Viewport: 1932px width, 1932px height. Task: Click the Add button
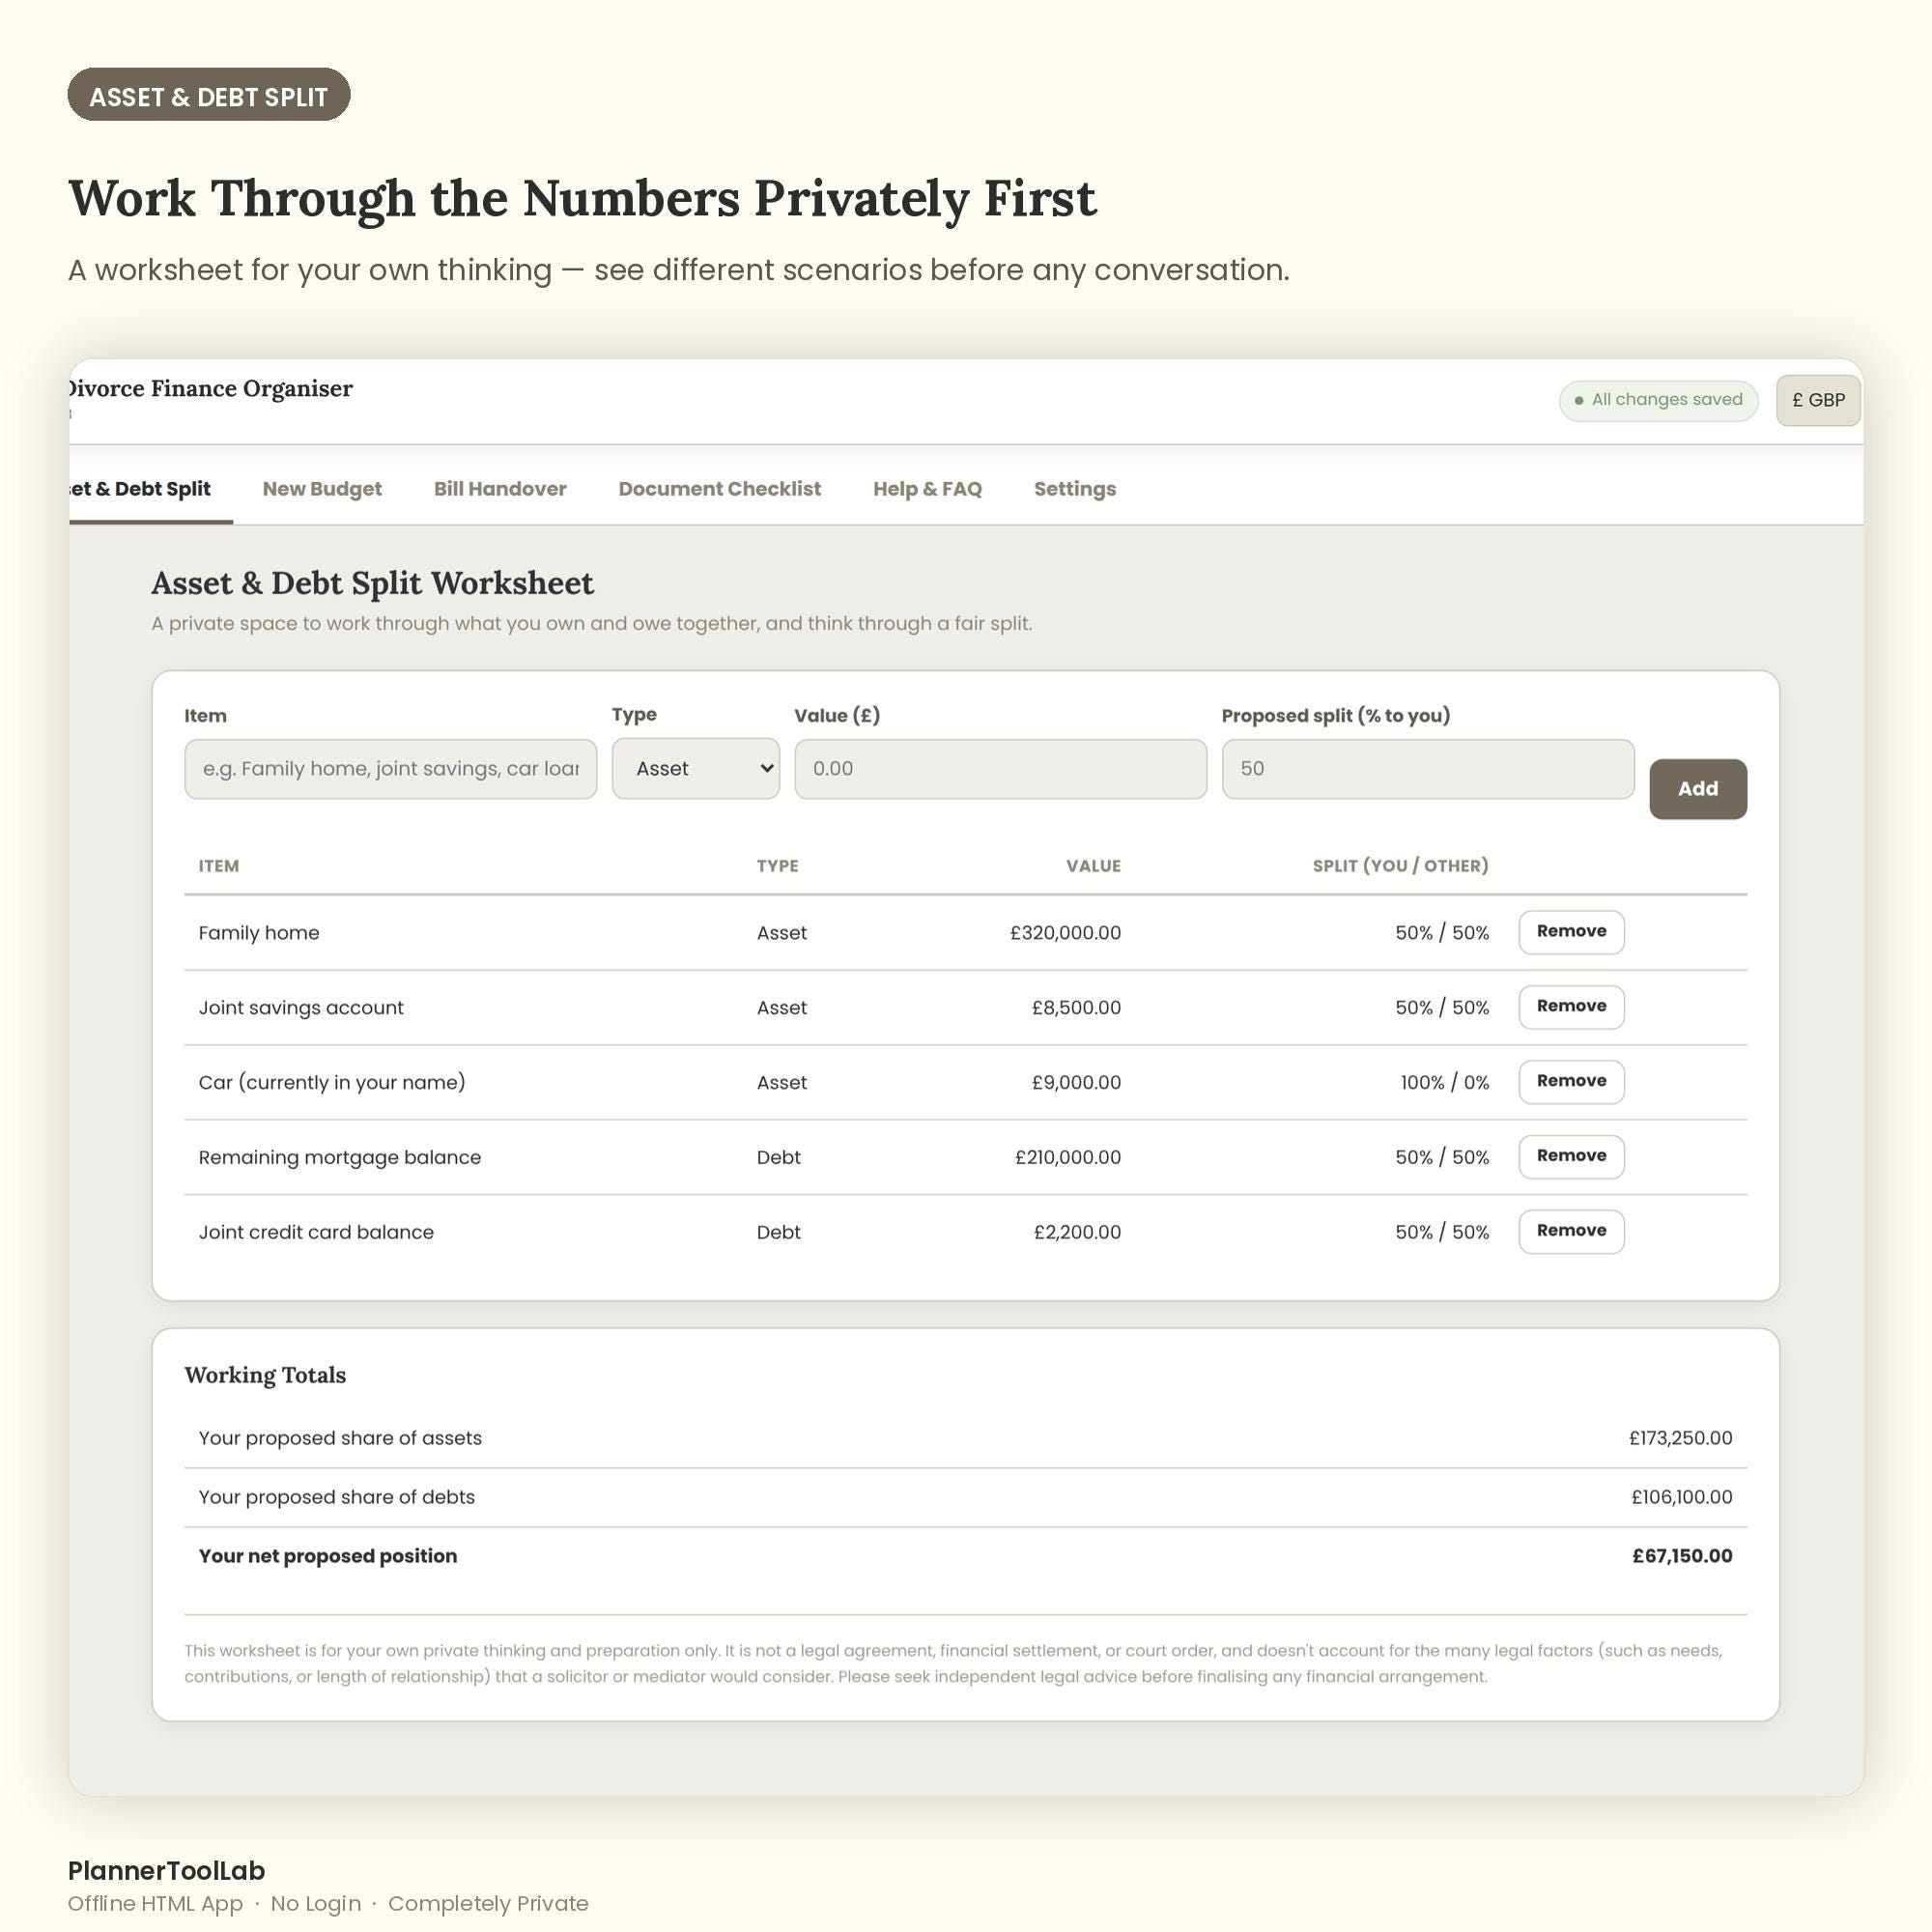click(1697, 789)
